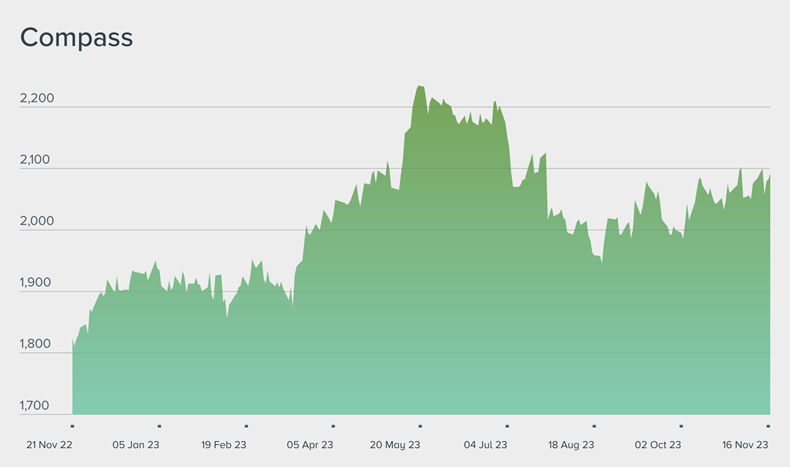Select the 18 Aug 23 date label
This screenshot has width=790, height=467.
pyautogui.click(x=571, y=444)
